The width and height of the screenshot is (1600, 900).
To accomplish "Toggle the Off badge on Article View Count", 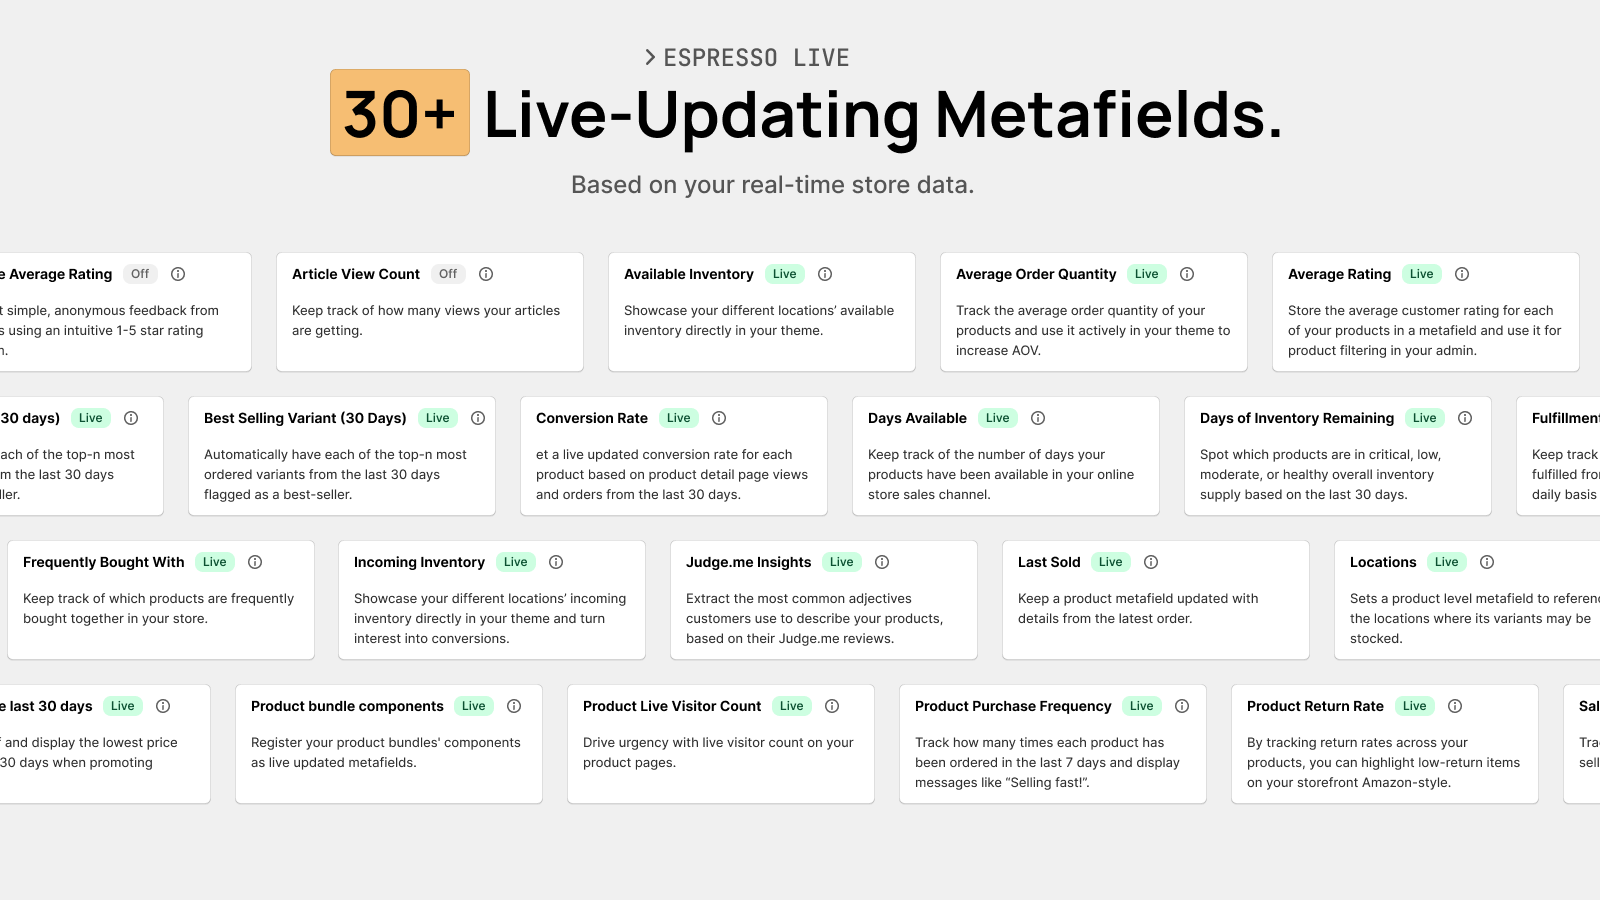I will click(448, 274).
